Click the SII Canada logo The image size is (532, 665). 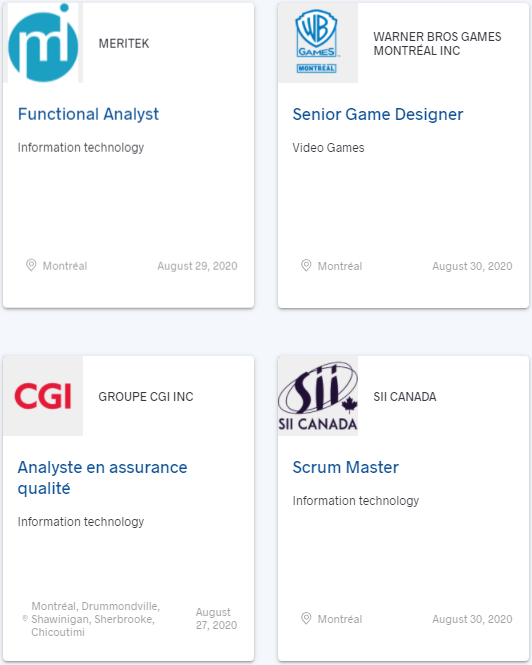pyautogui.click(x=318, y=396)
